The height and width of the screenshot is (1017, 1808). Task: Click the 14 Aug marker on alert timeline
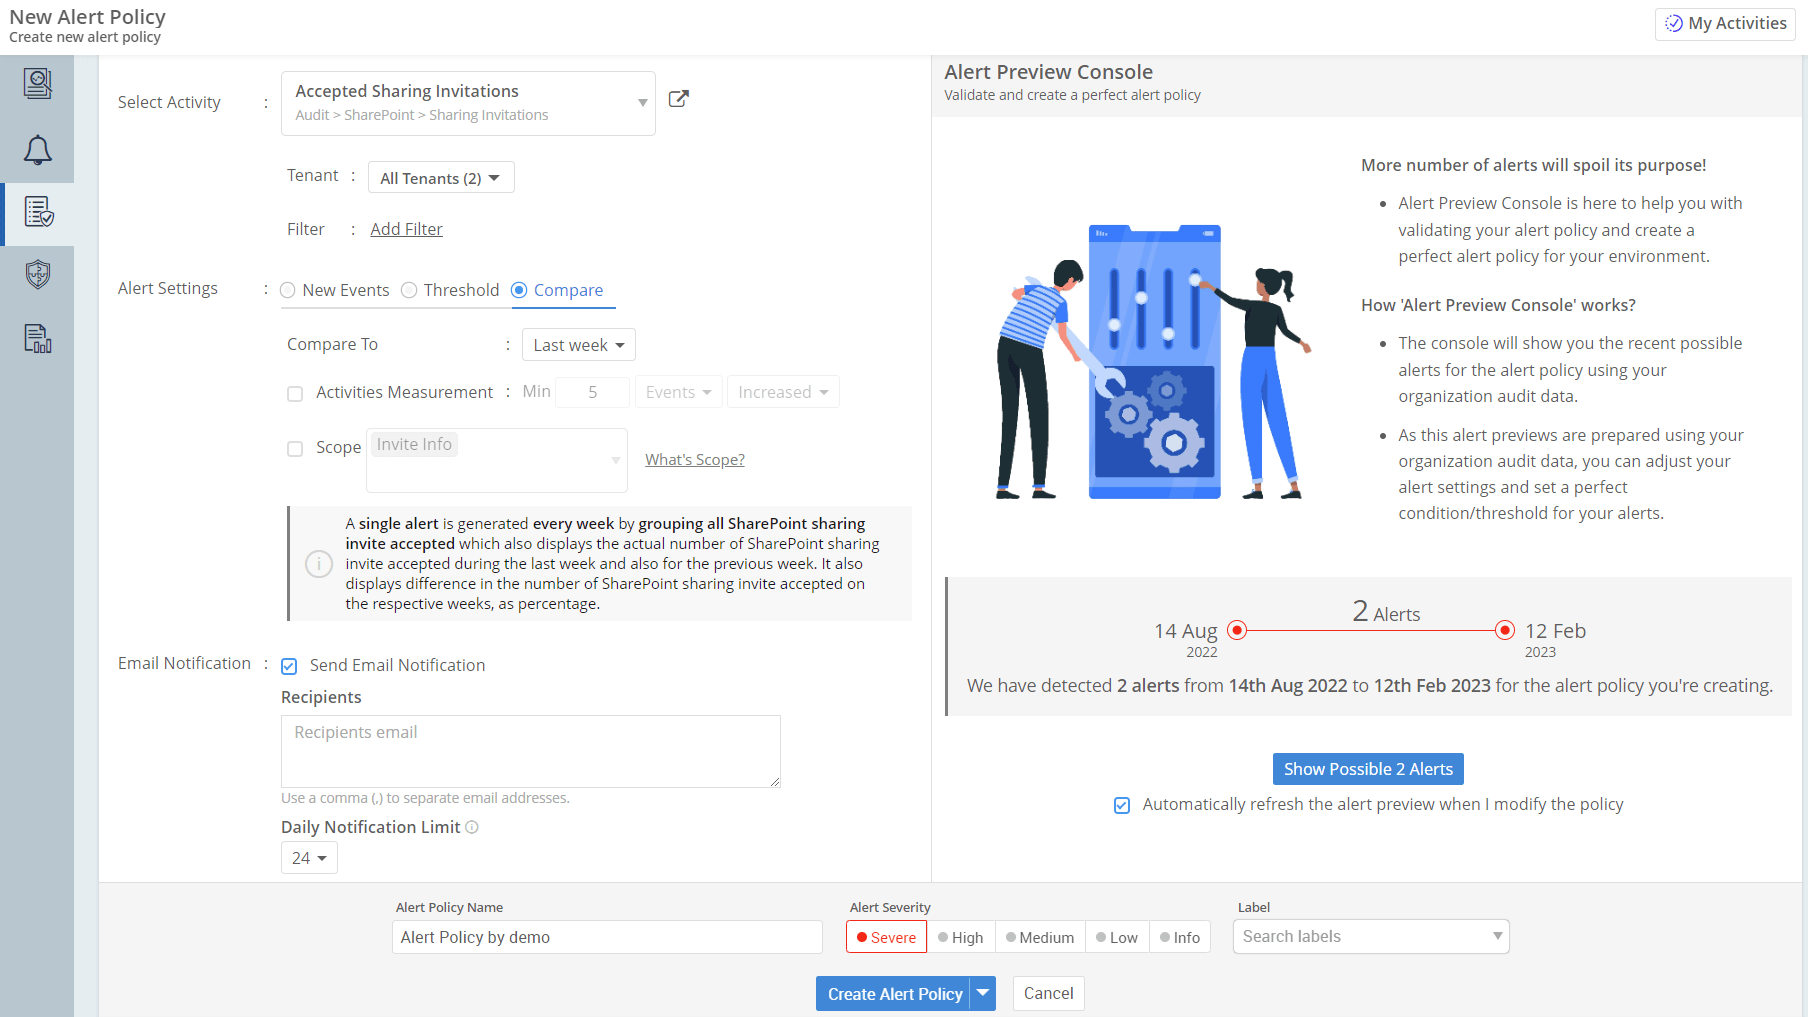point(1237,630)
